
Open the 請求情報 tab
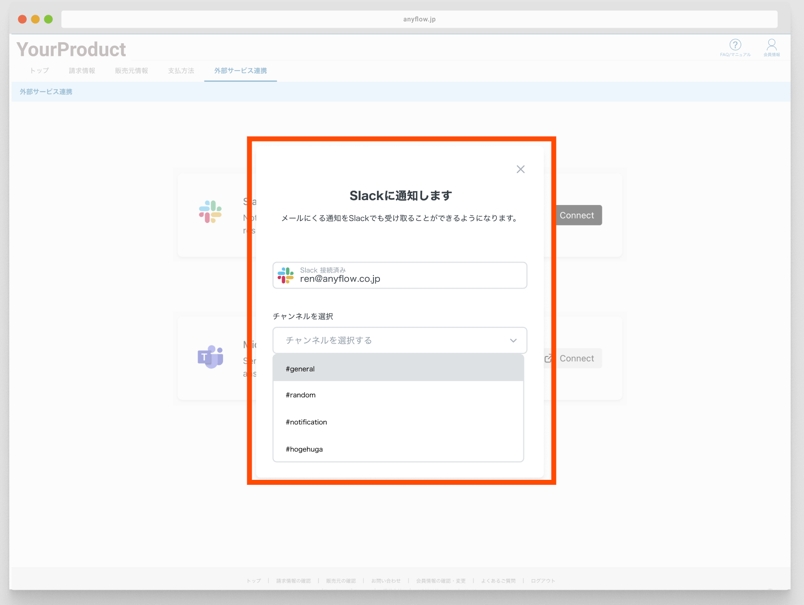click(x=82, y=71)
